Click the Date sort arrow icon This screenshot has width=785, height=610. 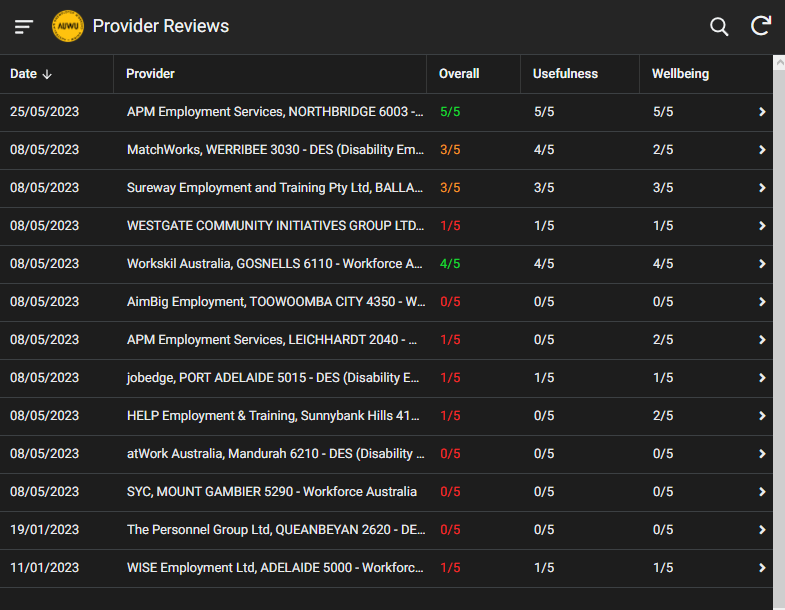(47, 74)
